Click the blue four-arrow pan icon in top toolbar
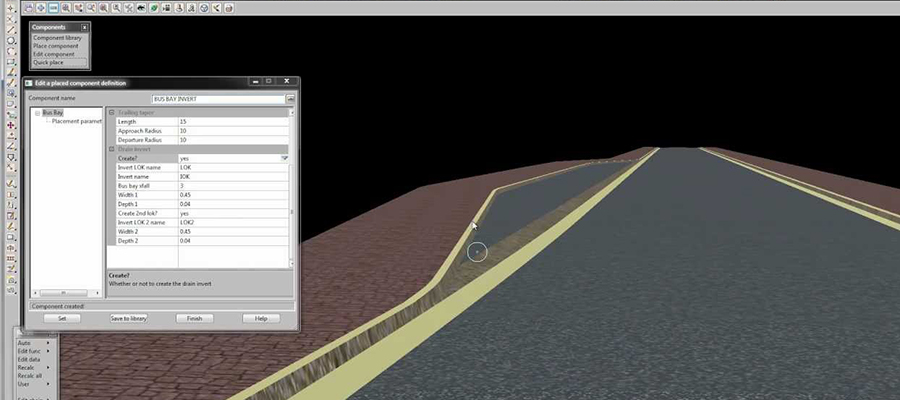This screenshot has height=400, width=900. point(41,8)
